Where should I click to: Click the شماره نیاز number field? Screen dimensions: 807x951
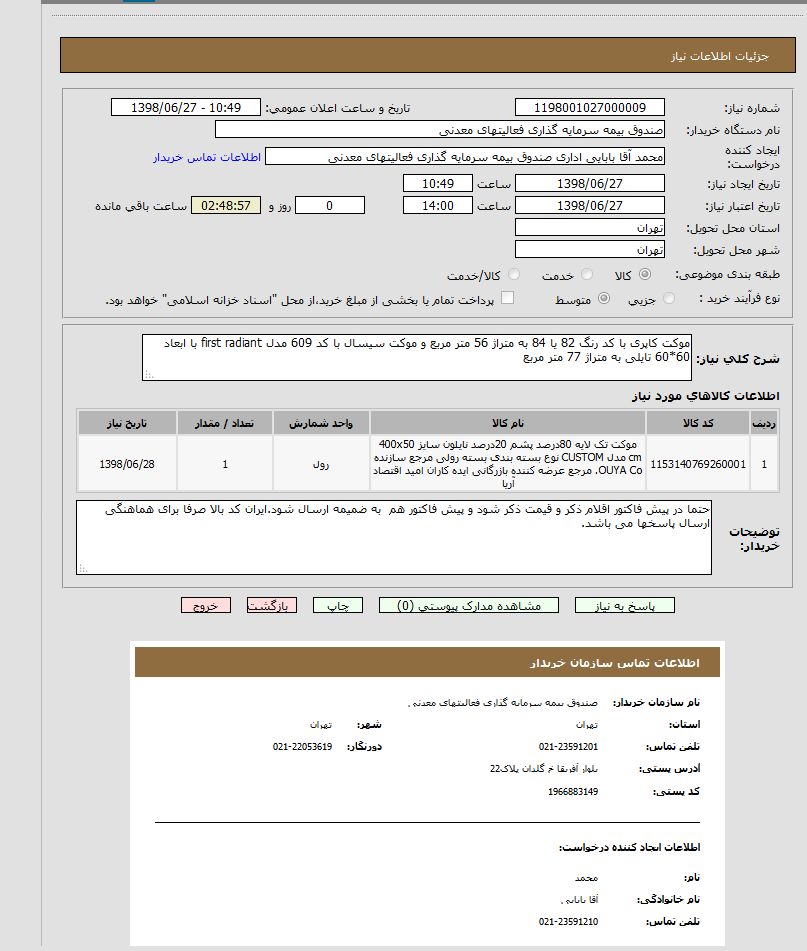coord(589,108)
